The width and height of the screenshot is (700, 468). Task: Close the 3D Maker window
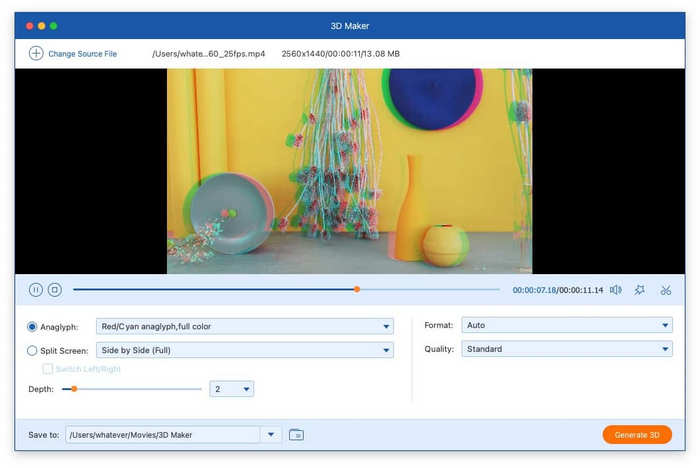tap(29, 26)
